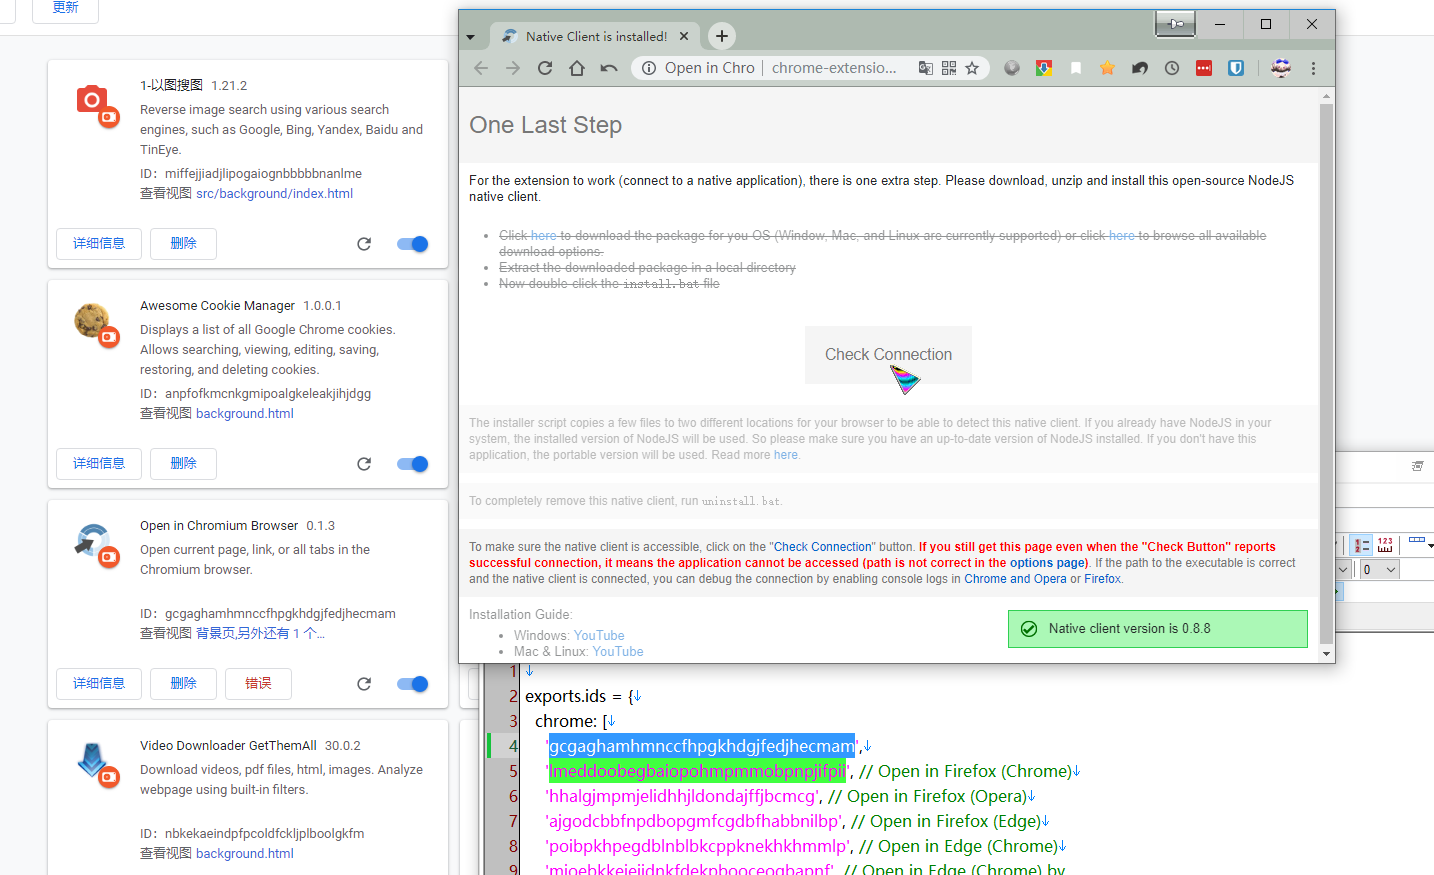This screenshot has width=1434, height=875.
Task: Click the 更新 button at top
Action: tap(66, 7)
